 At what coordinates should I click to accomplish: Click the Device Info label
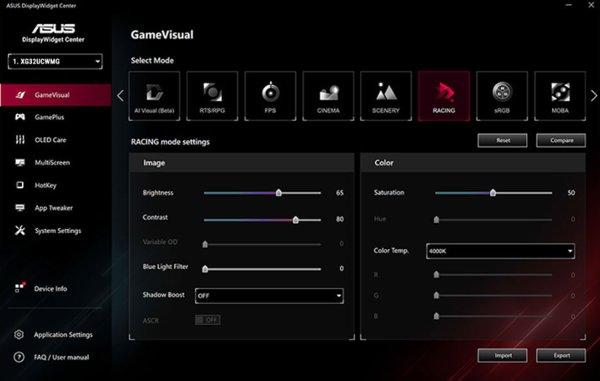point(51,289)
